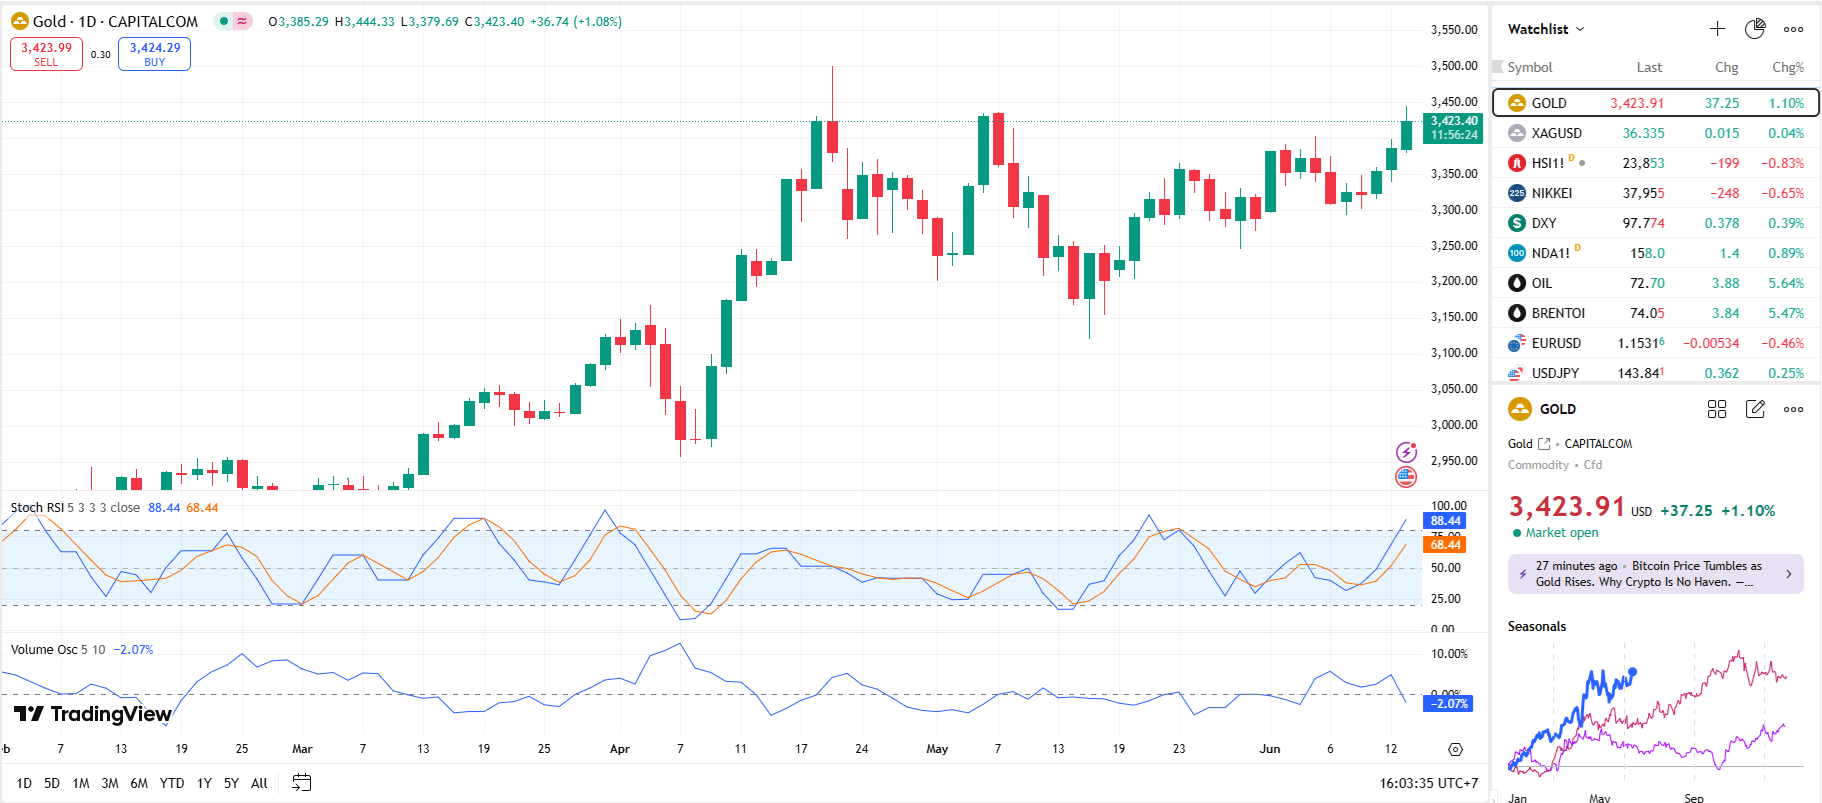Click the grid layout icon in GOLD details
Screen dimensions: 1822x803
click(x=1717, y=409)
